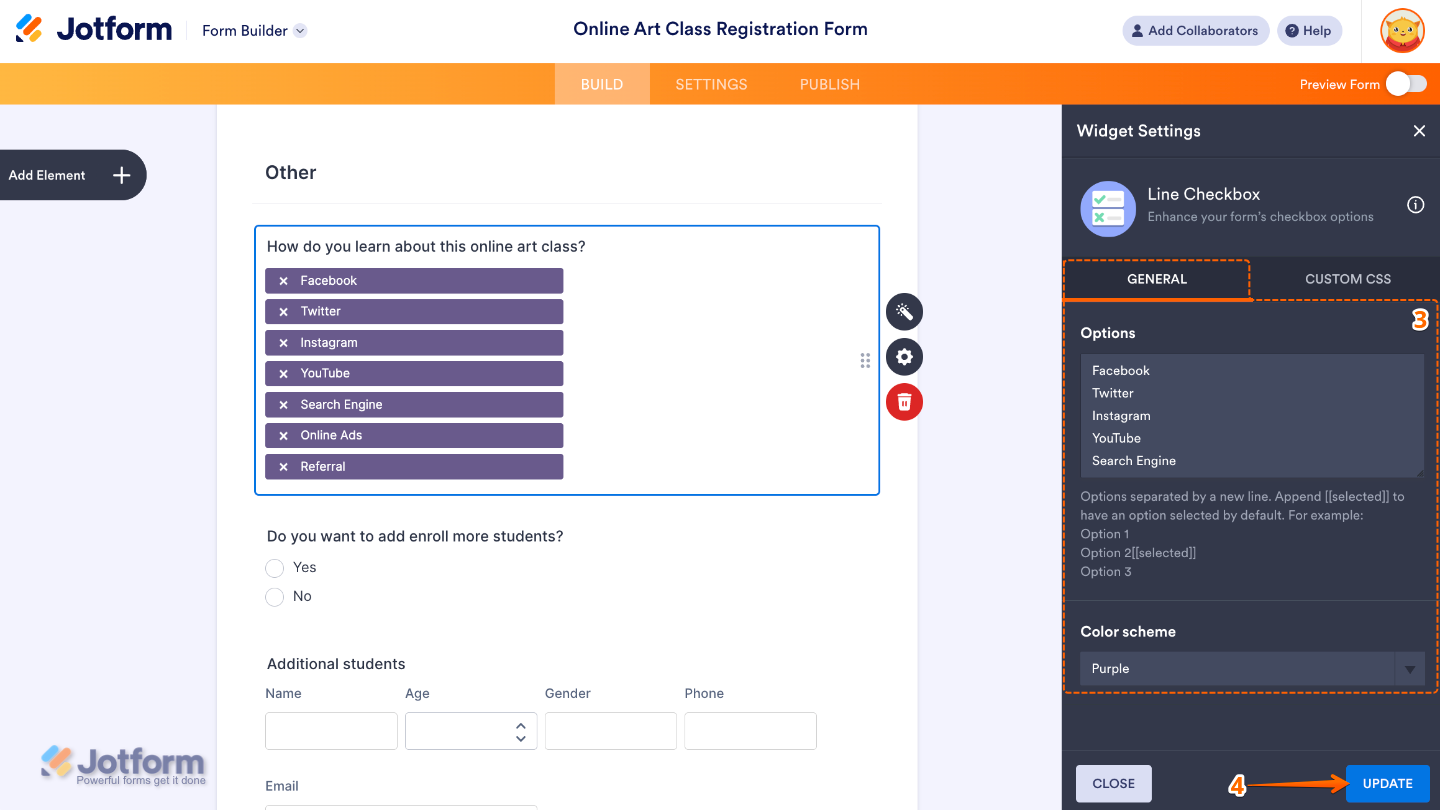Screen dimensions: 1440x810
Task: Delete the widget with red trash icon
Action: click(904, 402)
